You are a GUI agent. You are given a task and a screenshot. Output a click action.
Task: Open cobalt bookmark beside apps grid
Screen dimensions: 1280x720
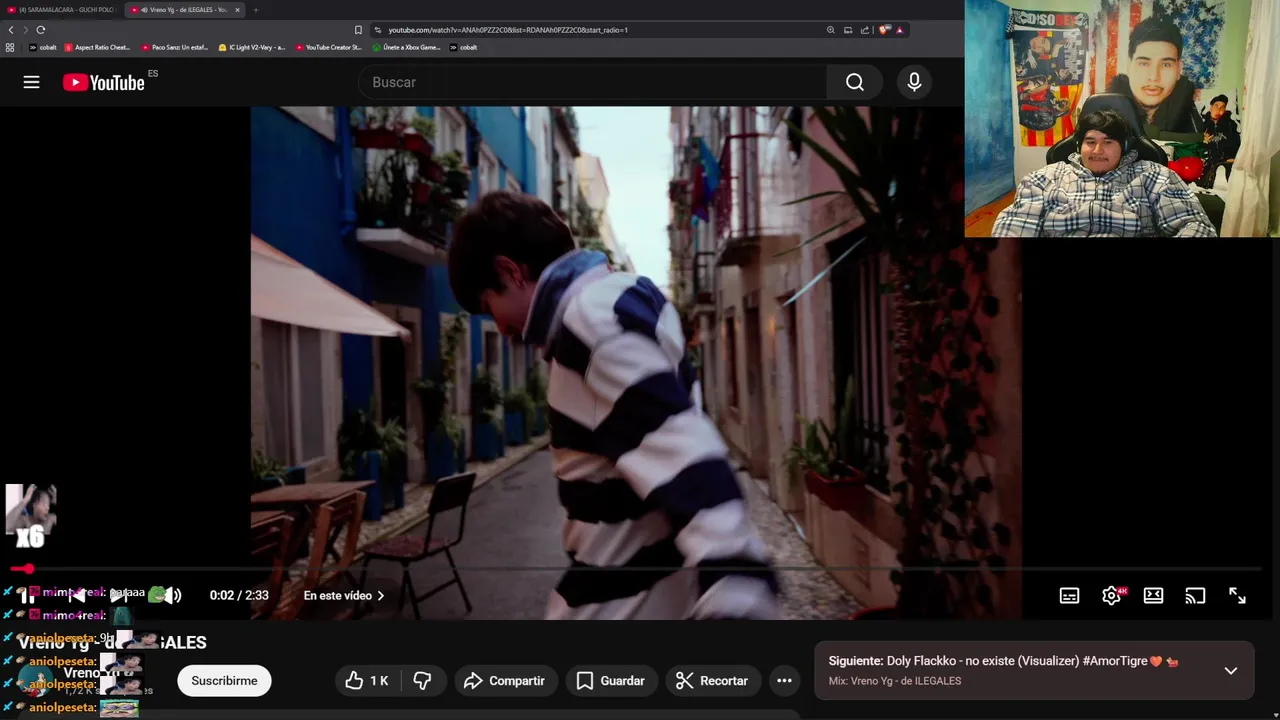[42, 47]
